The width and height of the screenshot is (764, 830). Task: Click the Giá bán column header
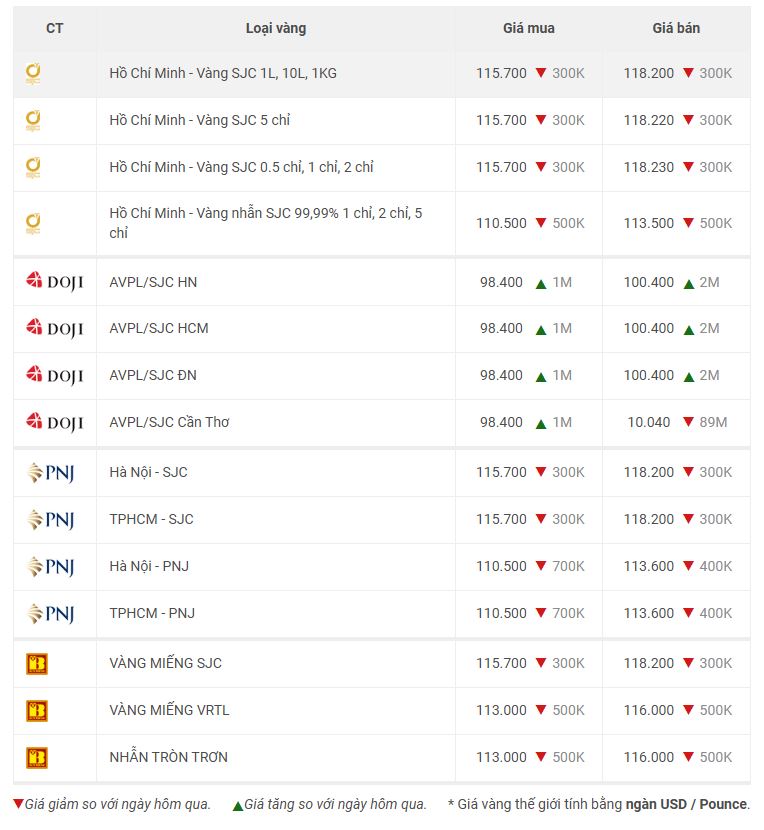pos(676,28)
